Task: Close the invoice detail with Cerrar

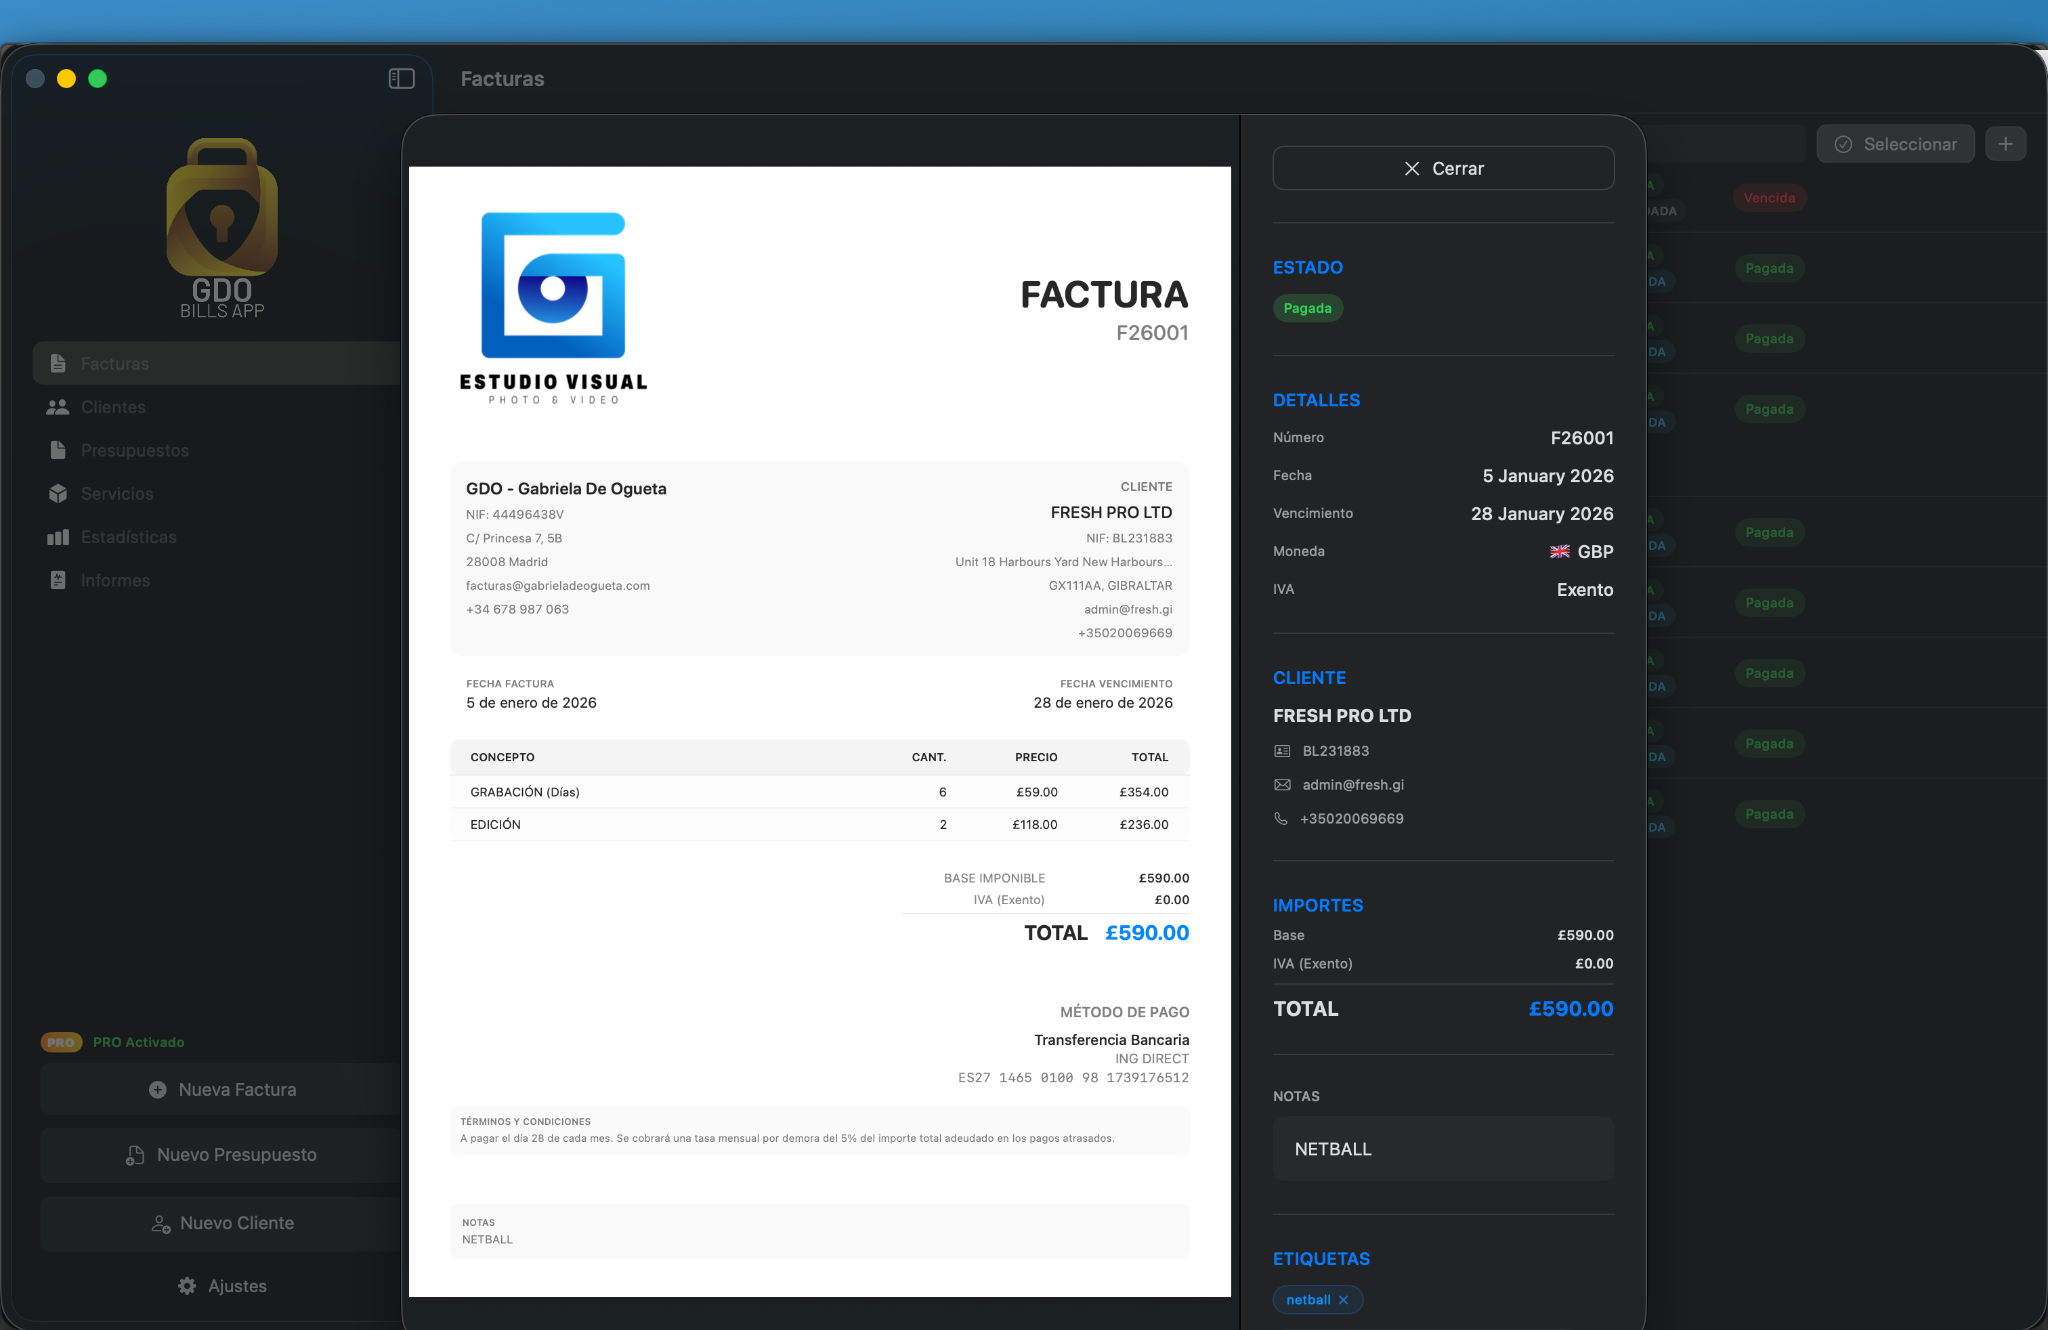Action: tap(1443, 168)
